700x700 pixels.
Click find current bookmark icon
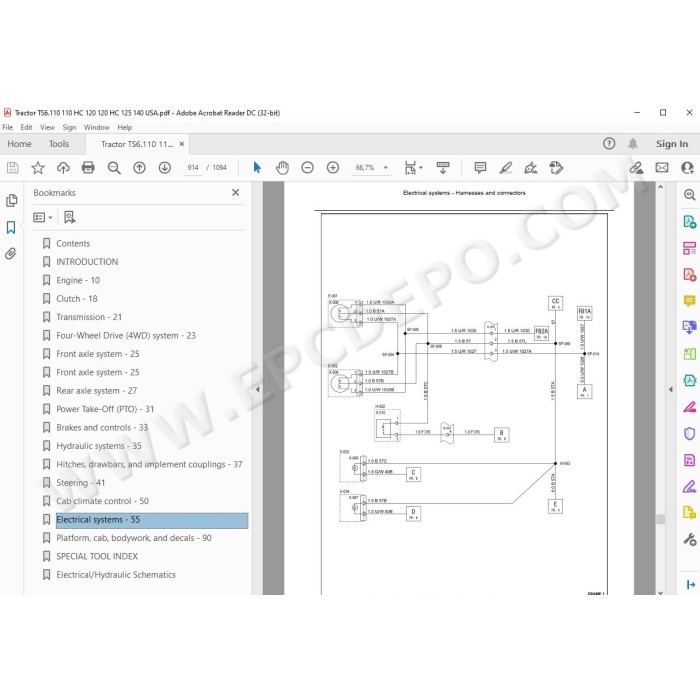point(70,217)
